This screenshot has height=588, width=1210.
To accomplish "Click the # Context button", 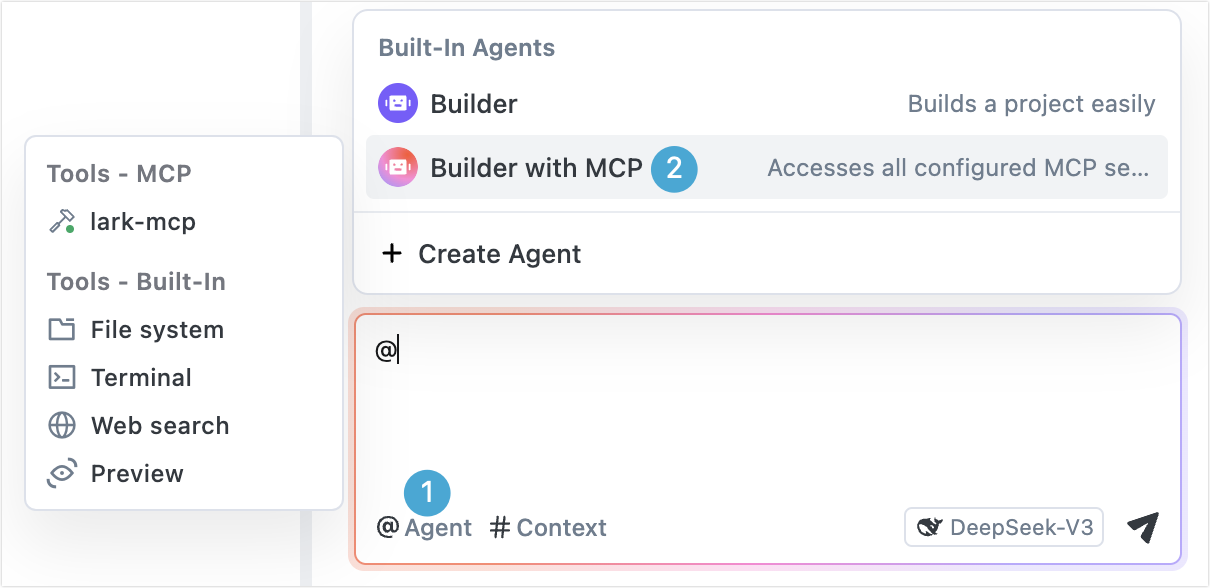I will click(548, 528).
